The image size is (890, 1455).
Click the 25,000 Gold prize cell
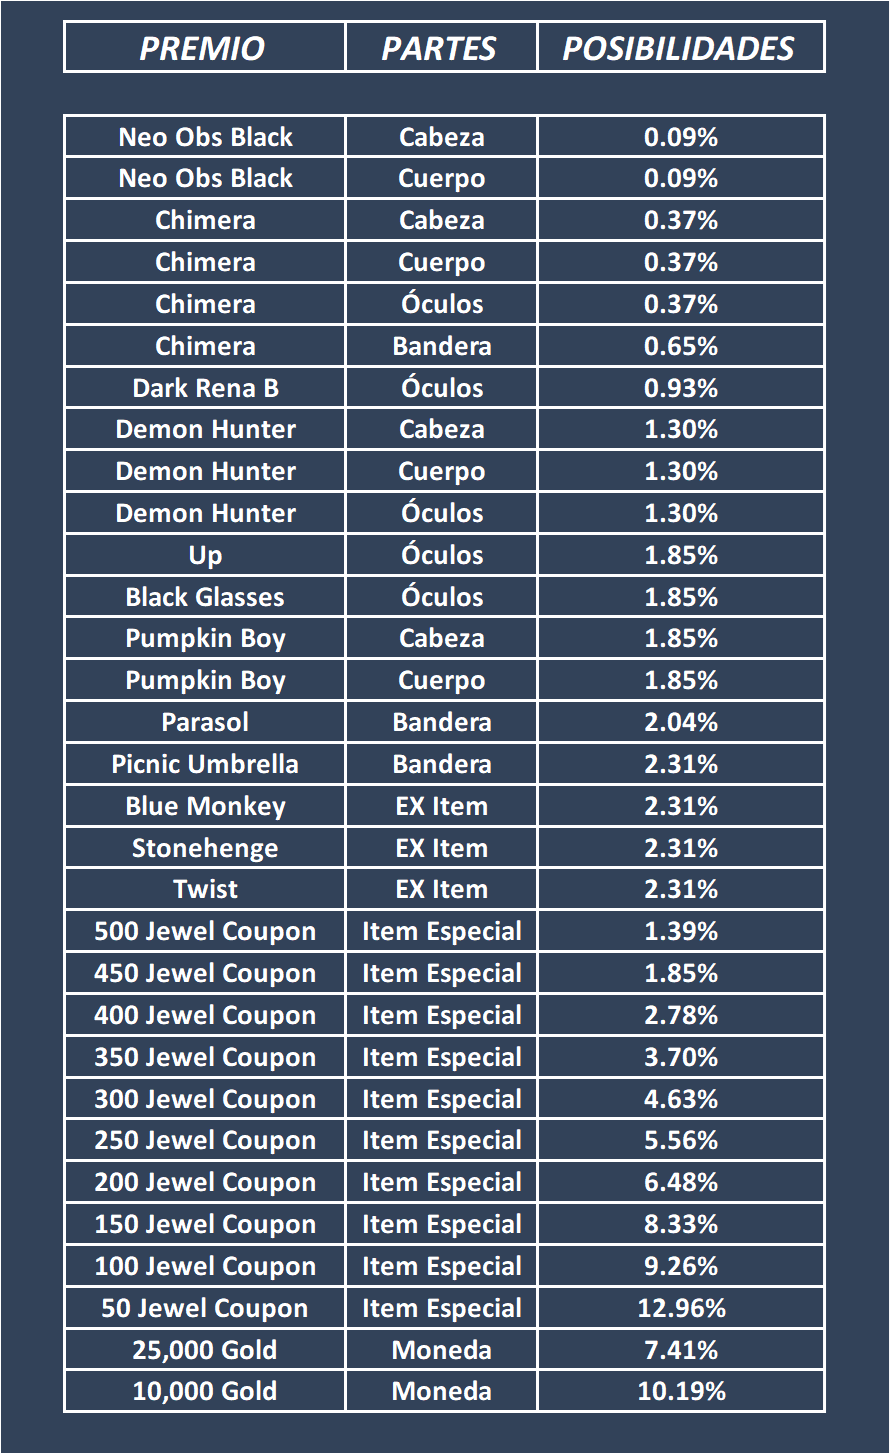(x=205, y=1350)
